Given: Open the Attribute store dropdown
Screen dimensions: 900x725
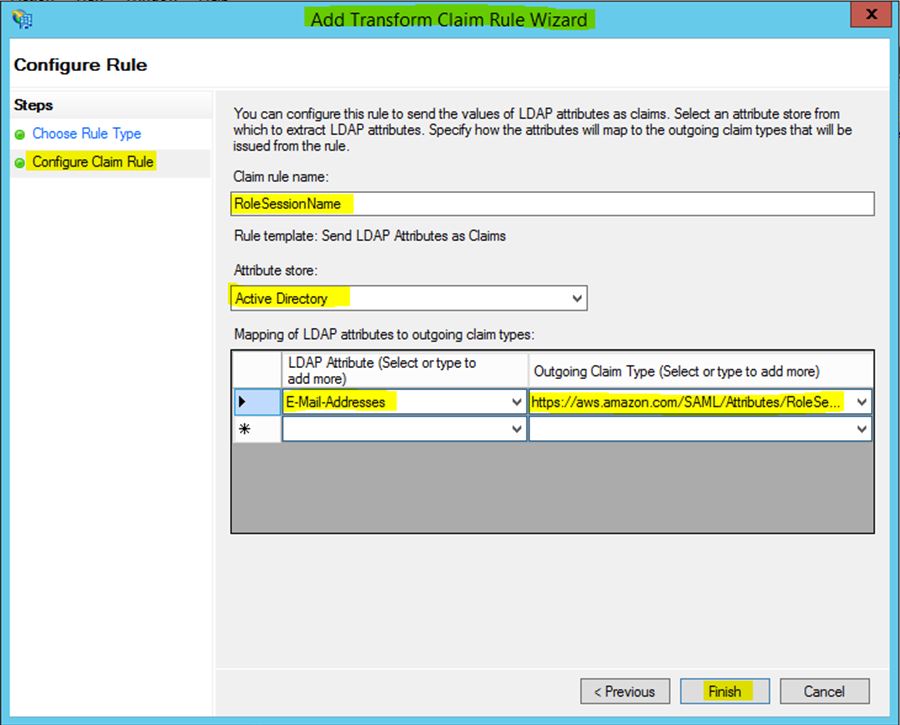Looking at the screenshot, I should tap(576, 298).
